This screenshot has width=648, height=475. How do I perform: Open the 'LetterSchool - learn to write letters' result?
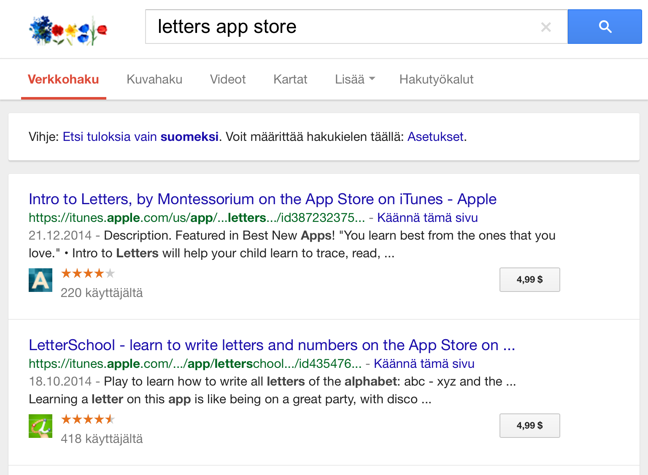coord(272,345)
